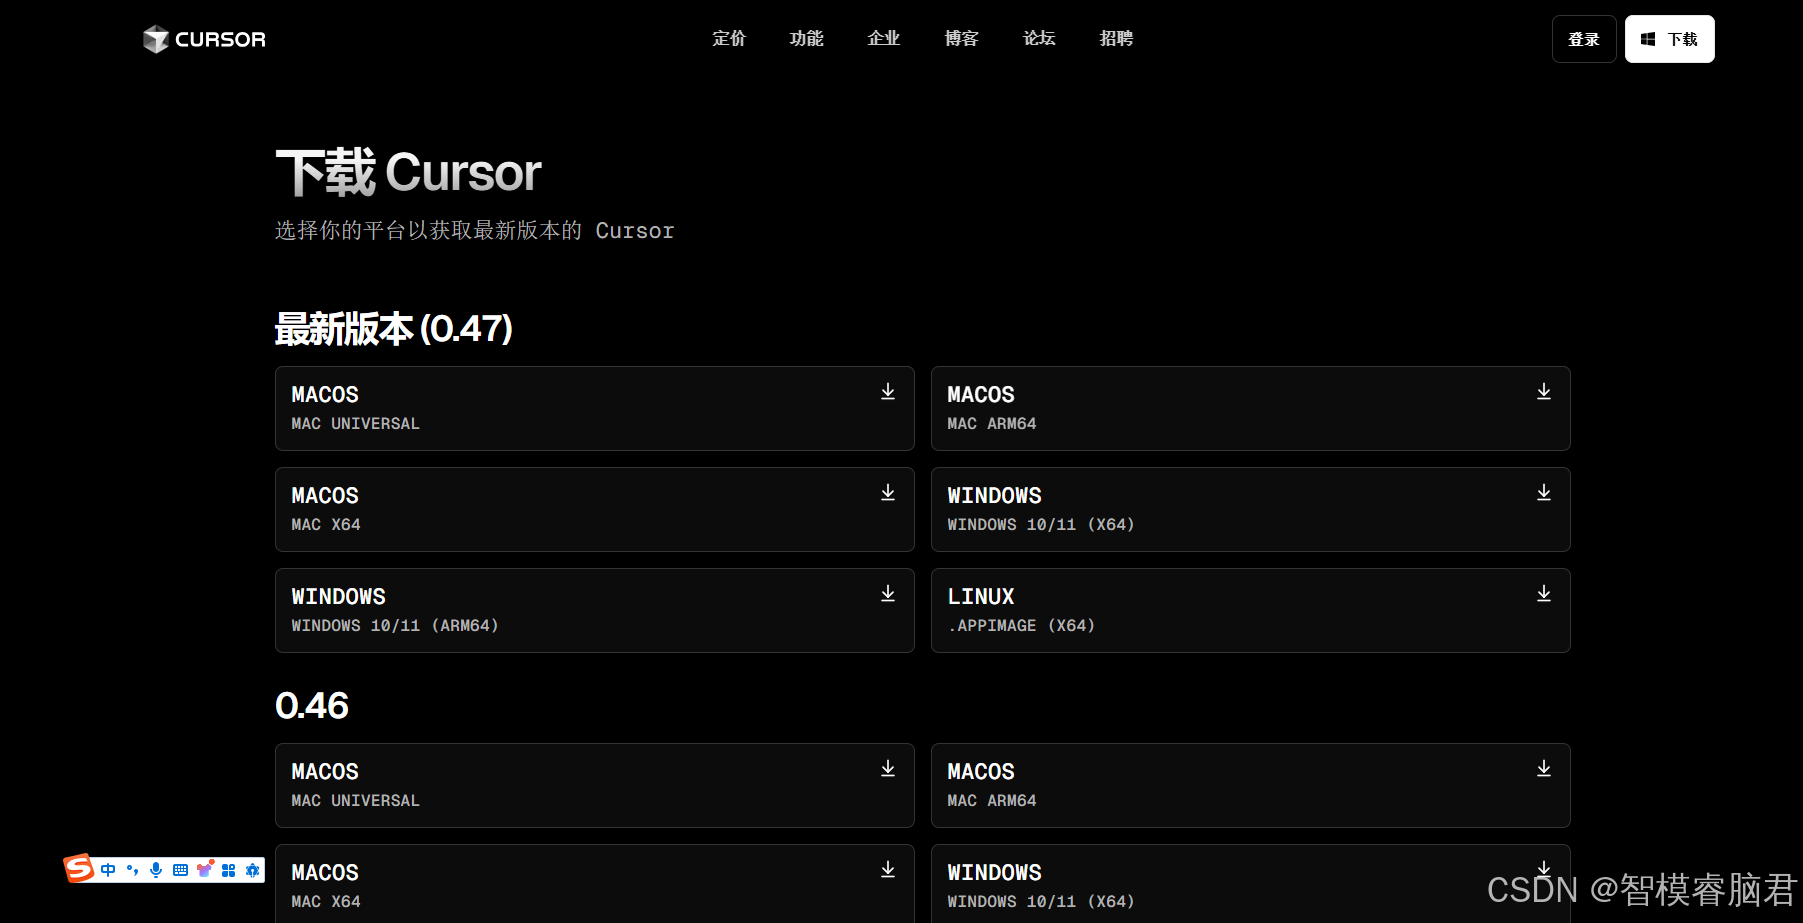Click the "WINDOWS 10/11 (ARM64)" label
The height and width of the screenshot is (923, 1803).
(395, 626)
